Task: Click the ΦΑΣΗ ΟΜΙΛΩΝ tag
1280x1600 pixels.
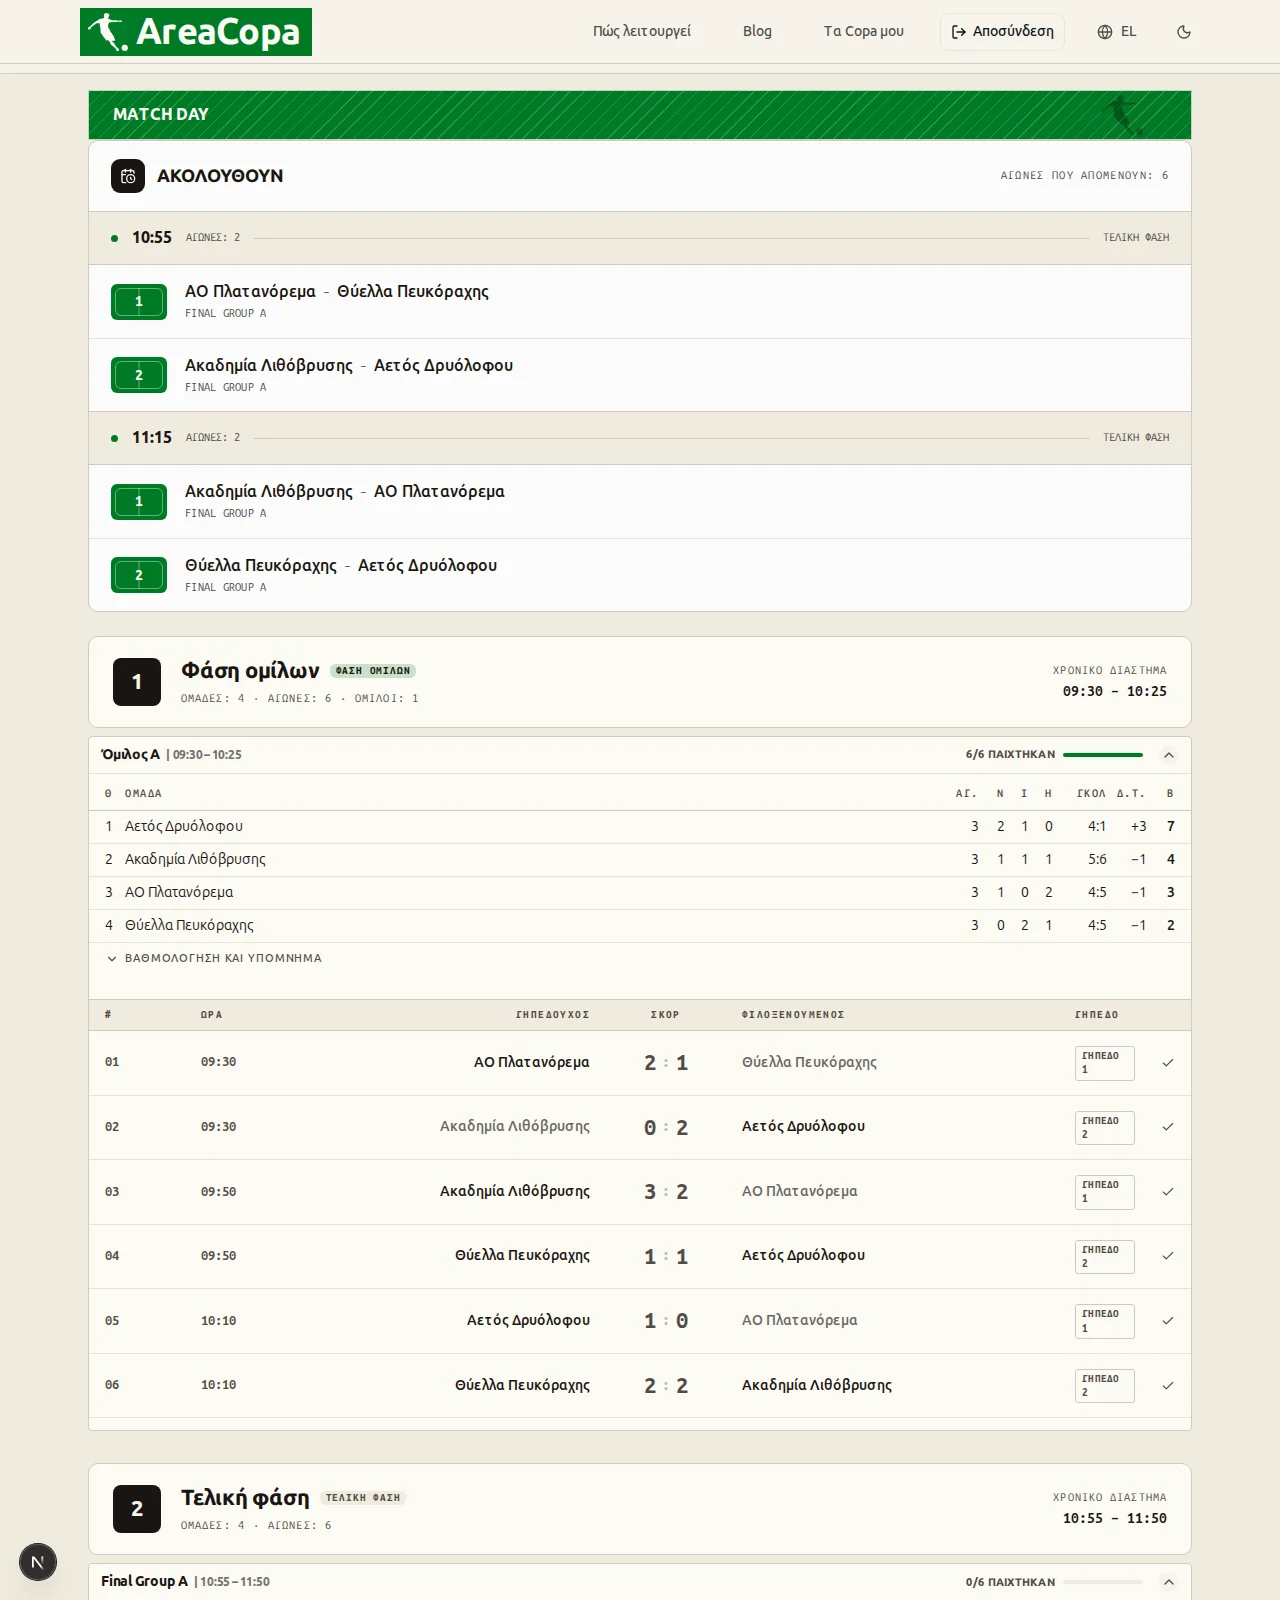Action: [x=373, y=671]
